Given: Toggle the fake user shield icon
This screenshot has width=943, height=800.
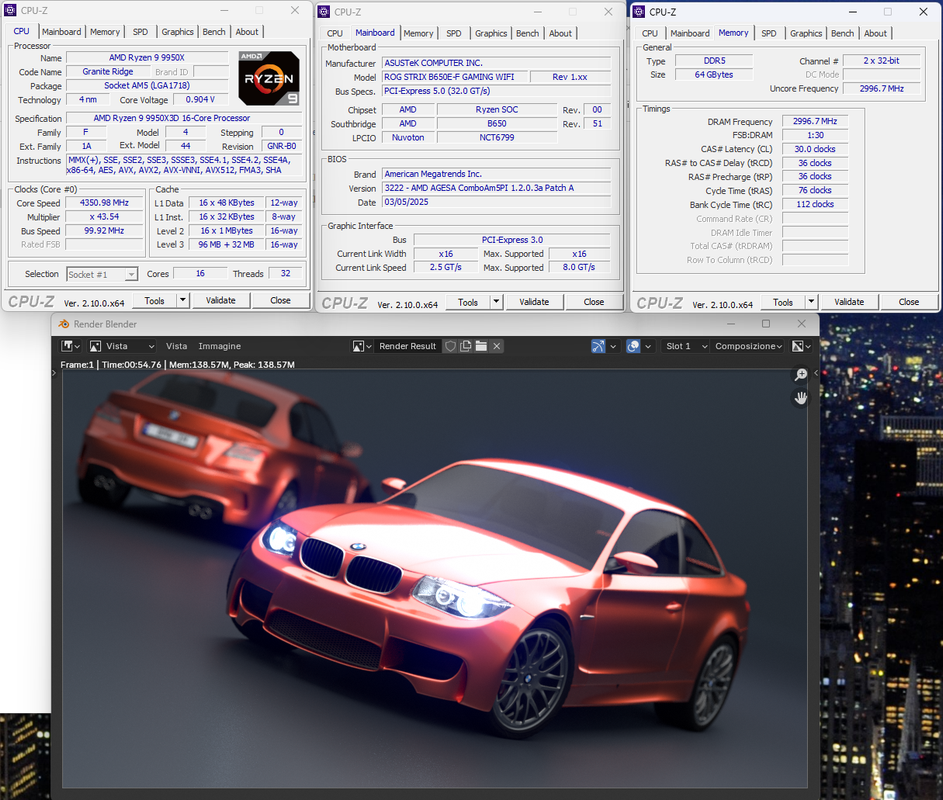Looking at the screenshot, I should tap(450, 346).
